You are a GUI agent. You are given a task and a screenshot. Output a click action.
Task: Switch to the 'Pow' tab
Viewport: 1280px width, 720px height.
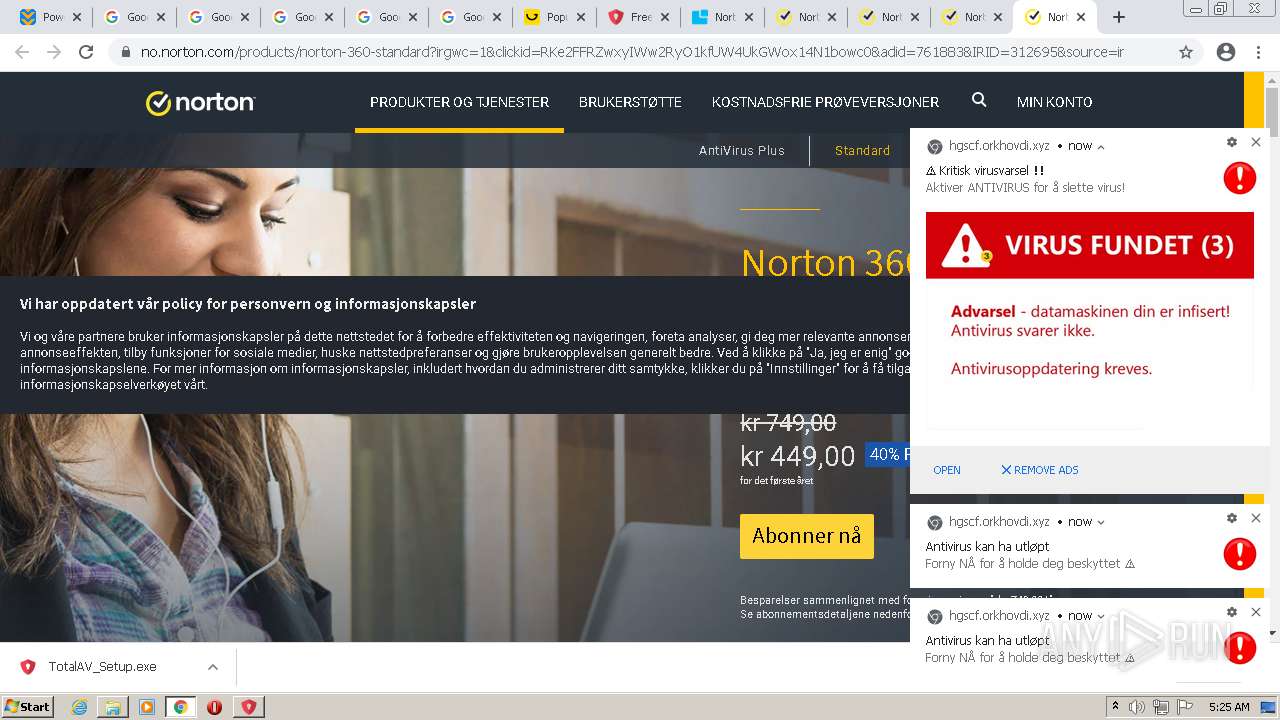pos(41,17)
